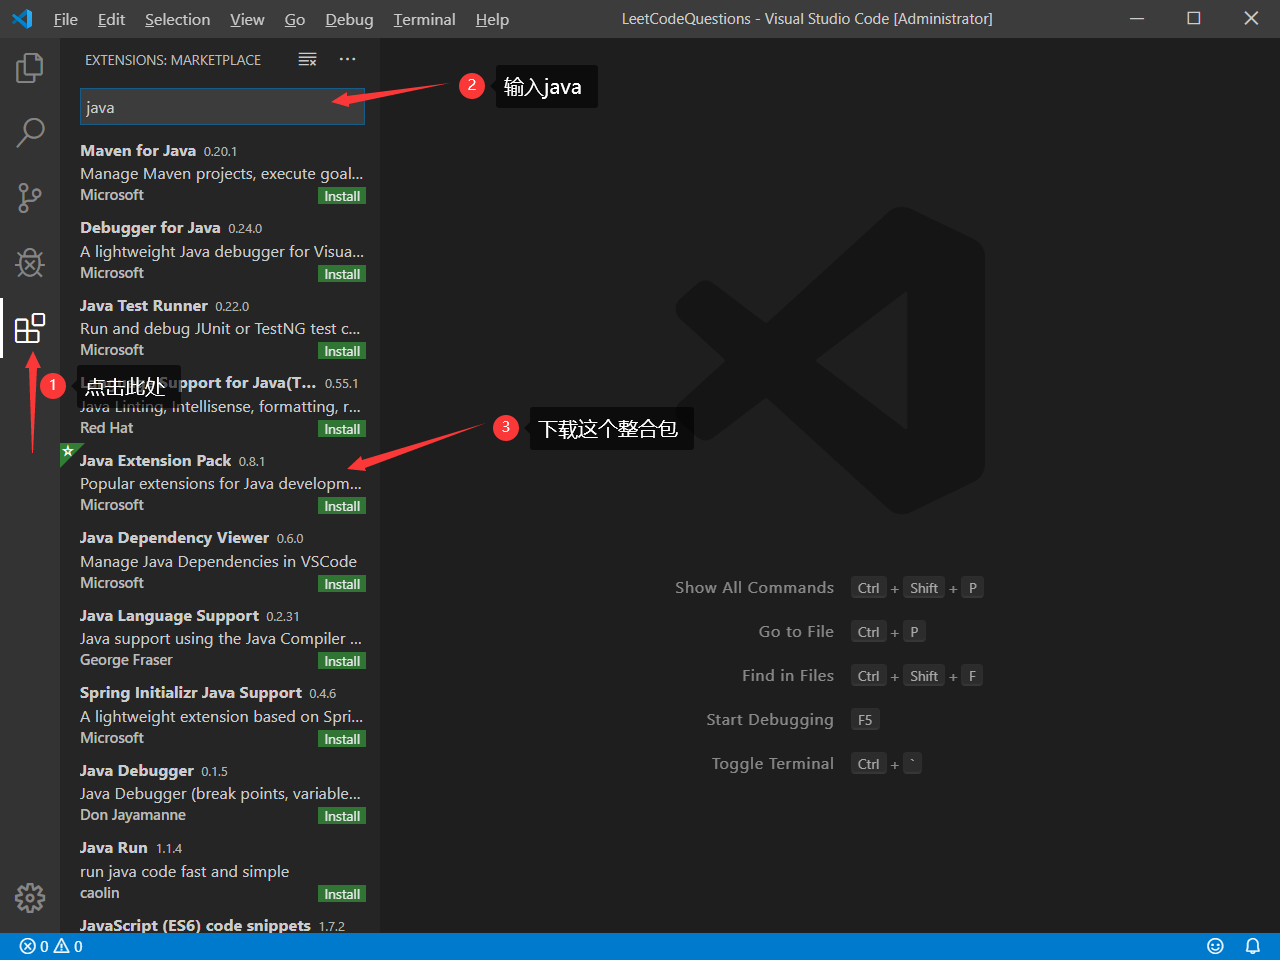Open the Debug icon in activity bar
Viewport: 1280px width, 960px height.
click(29, 262)
